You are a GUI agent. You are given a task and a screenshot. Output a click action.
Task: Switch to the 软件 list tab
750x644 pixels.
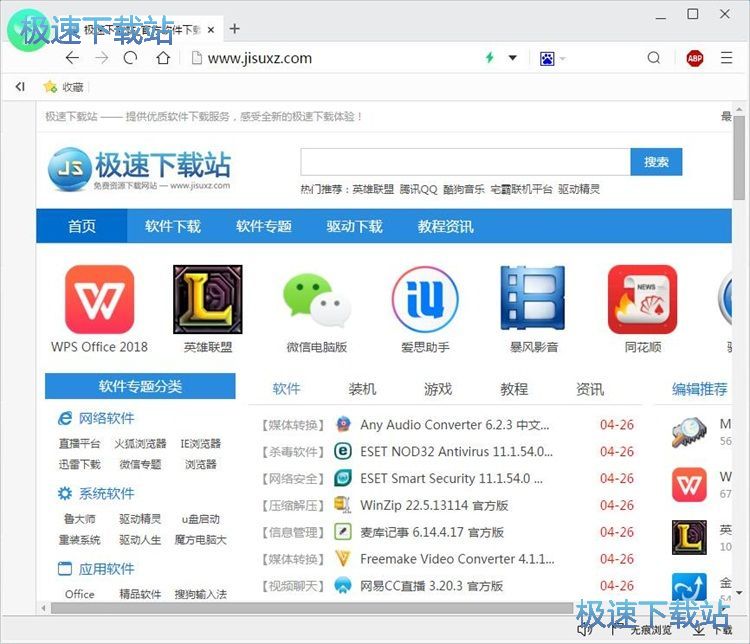click(286, 389)
